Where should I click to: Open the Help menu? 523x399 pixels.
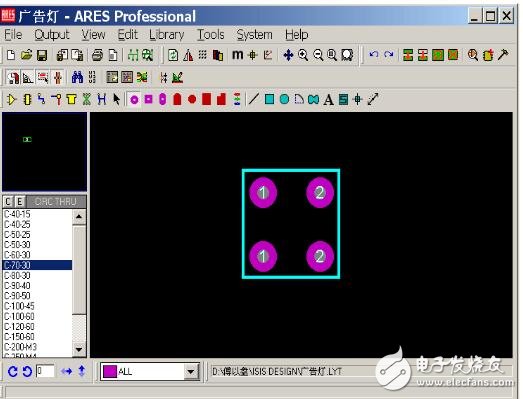pyautogui.click(x=297, y=35)
